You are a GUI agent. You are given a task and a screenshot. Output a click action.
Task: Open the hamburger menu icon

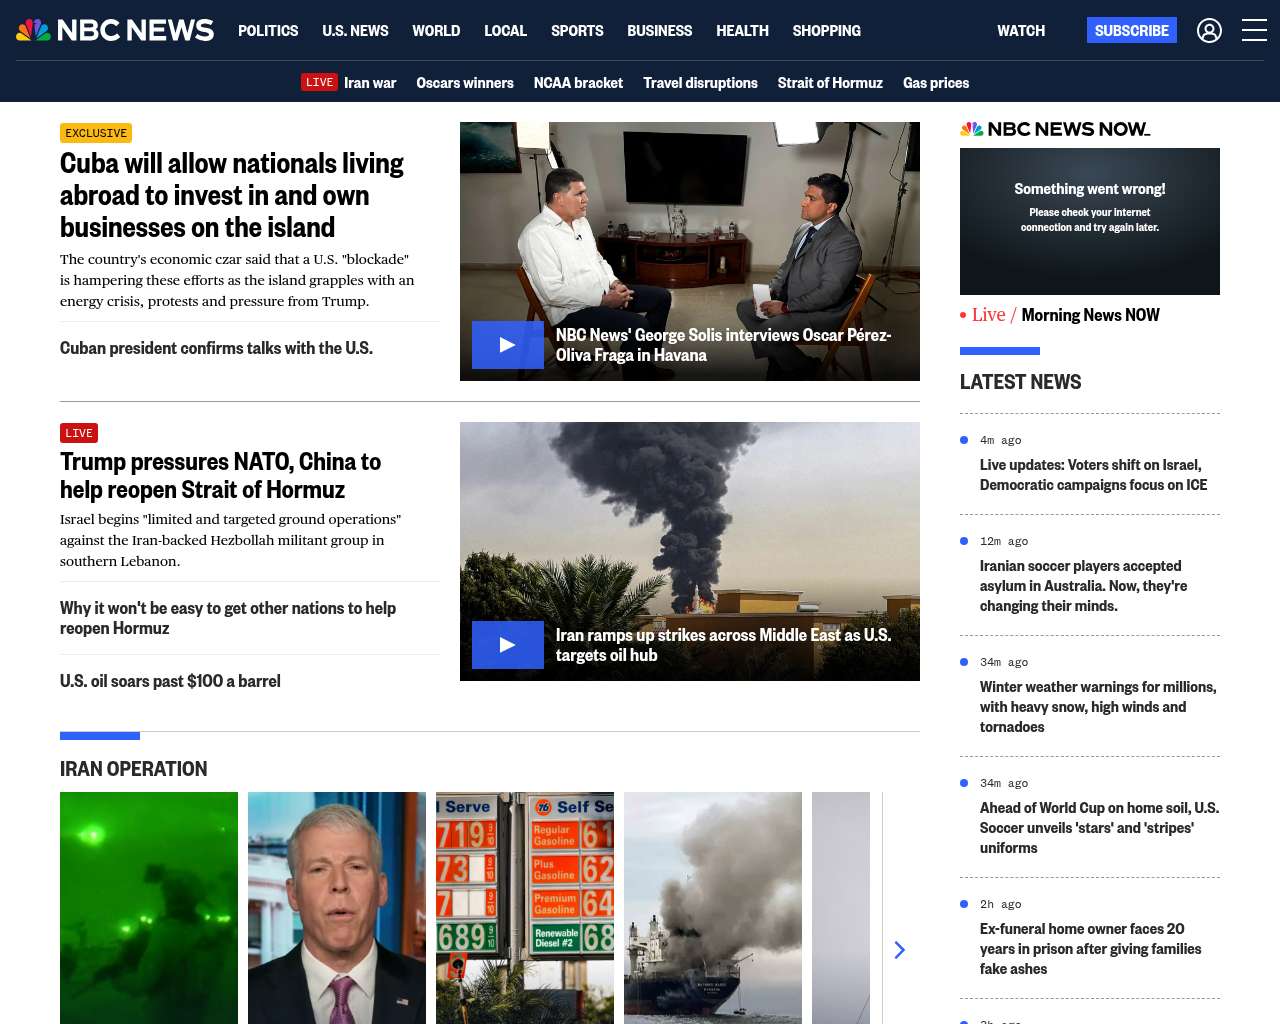coord(1254,31)
